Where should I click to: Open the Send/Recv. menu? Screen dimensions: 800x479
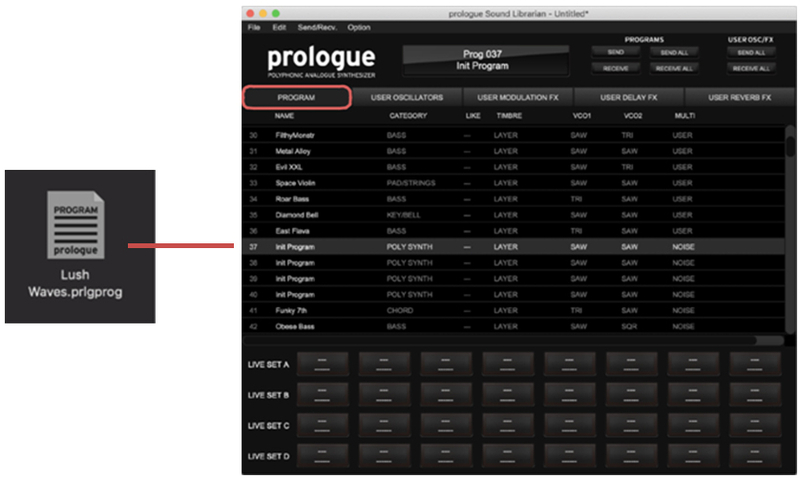pyautogui.click(x=317, y=28)
